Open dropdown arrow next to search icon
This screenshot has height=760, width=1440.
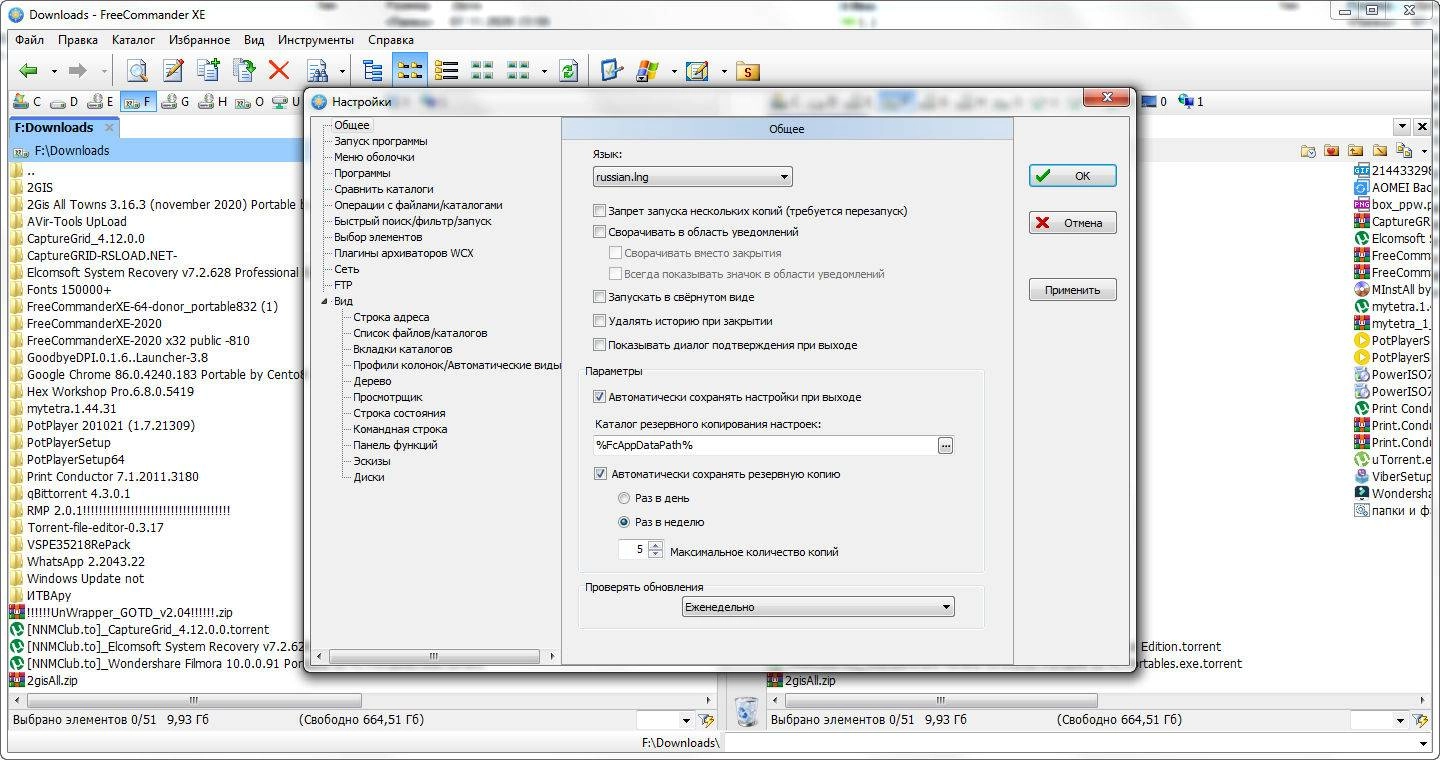click(x=342, y=71)
